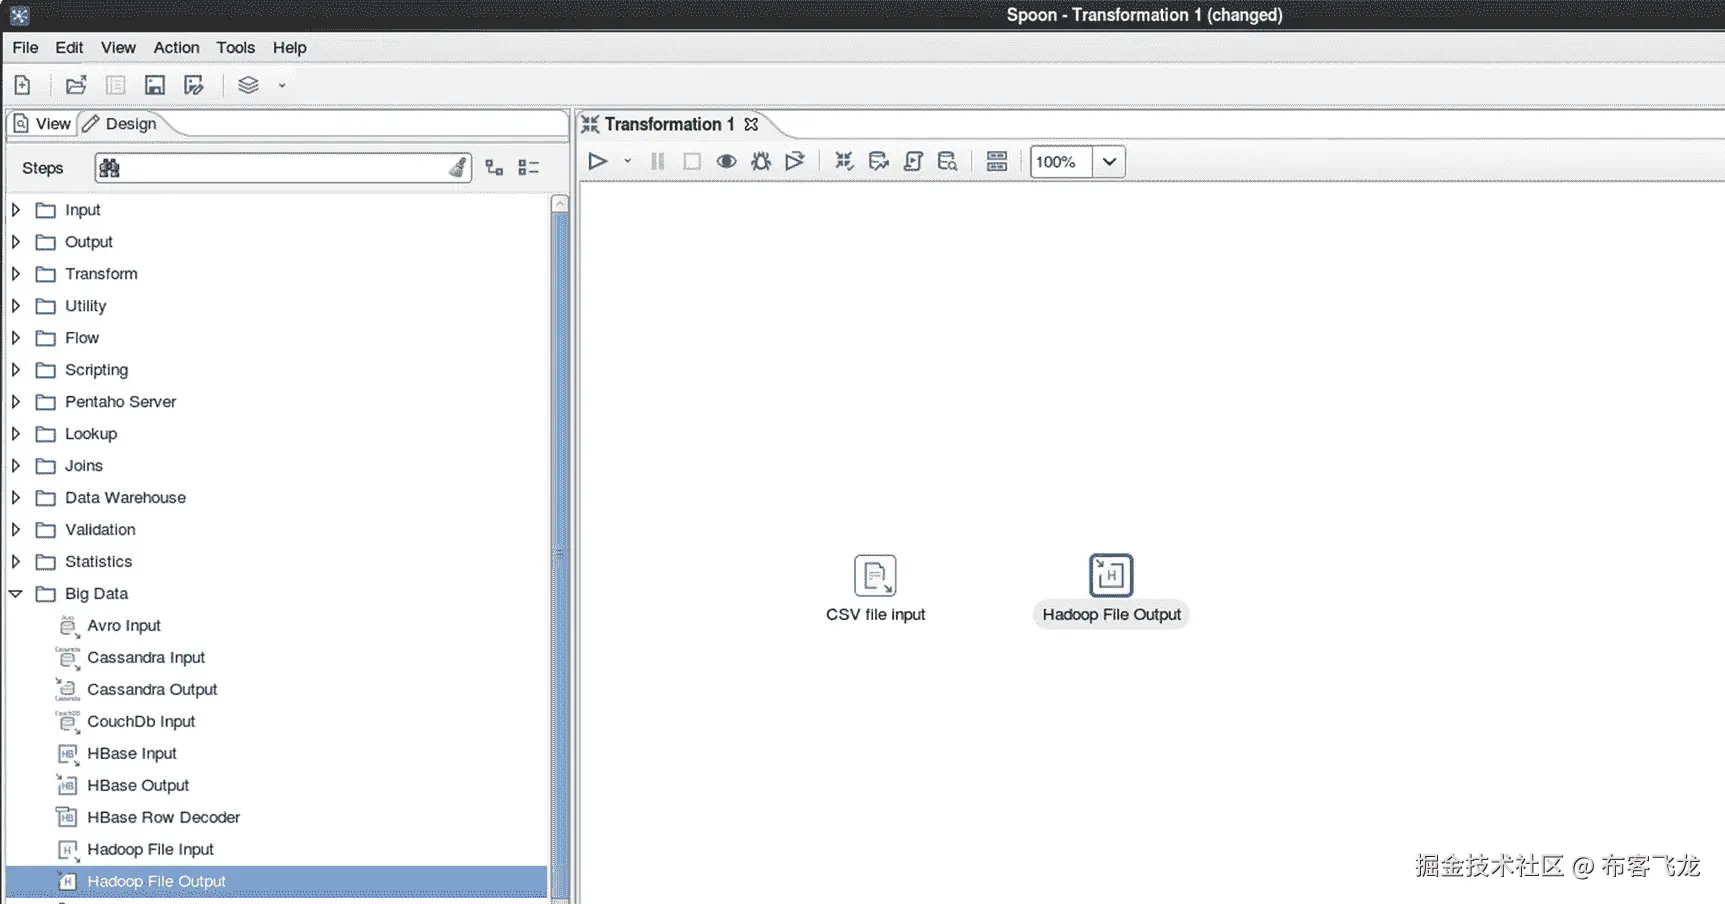Click the HBase Input step icon
Image resolution: width=1725 pixels, height=904 pixels.
click(67, 754)
